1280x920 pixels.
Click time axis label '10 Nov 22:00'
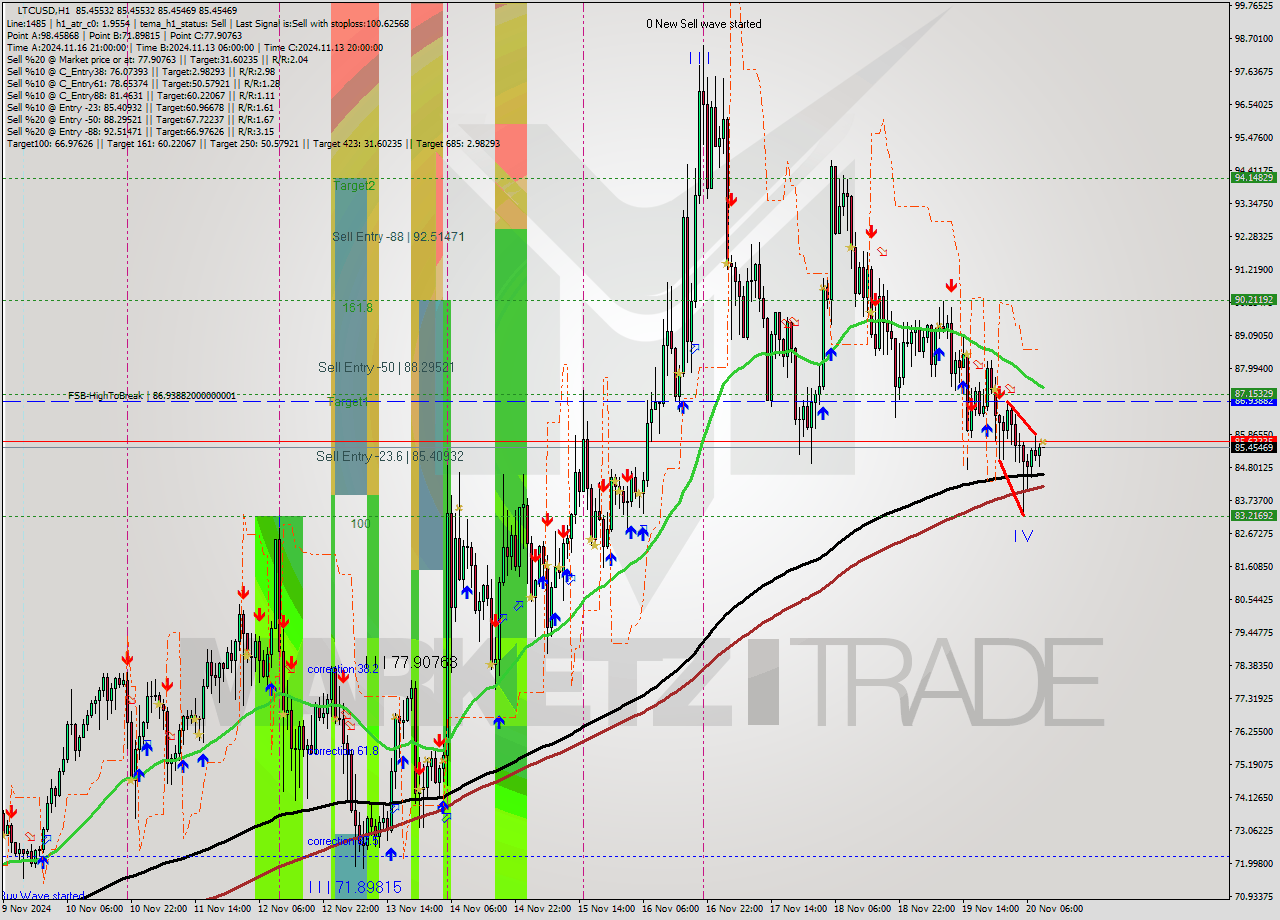(159, 909)
